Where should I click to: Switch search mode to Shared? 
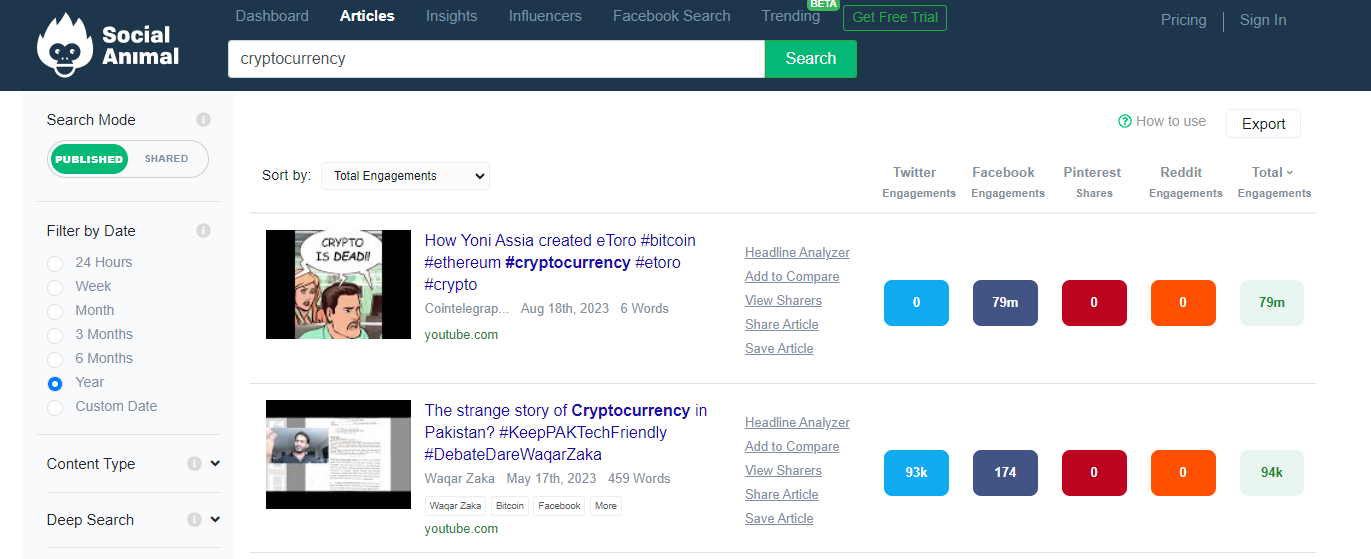click(x=166, y=159)
